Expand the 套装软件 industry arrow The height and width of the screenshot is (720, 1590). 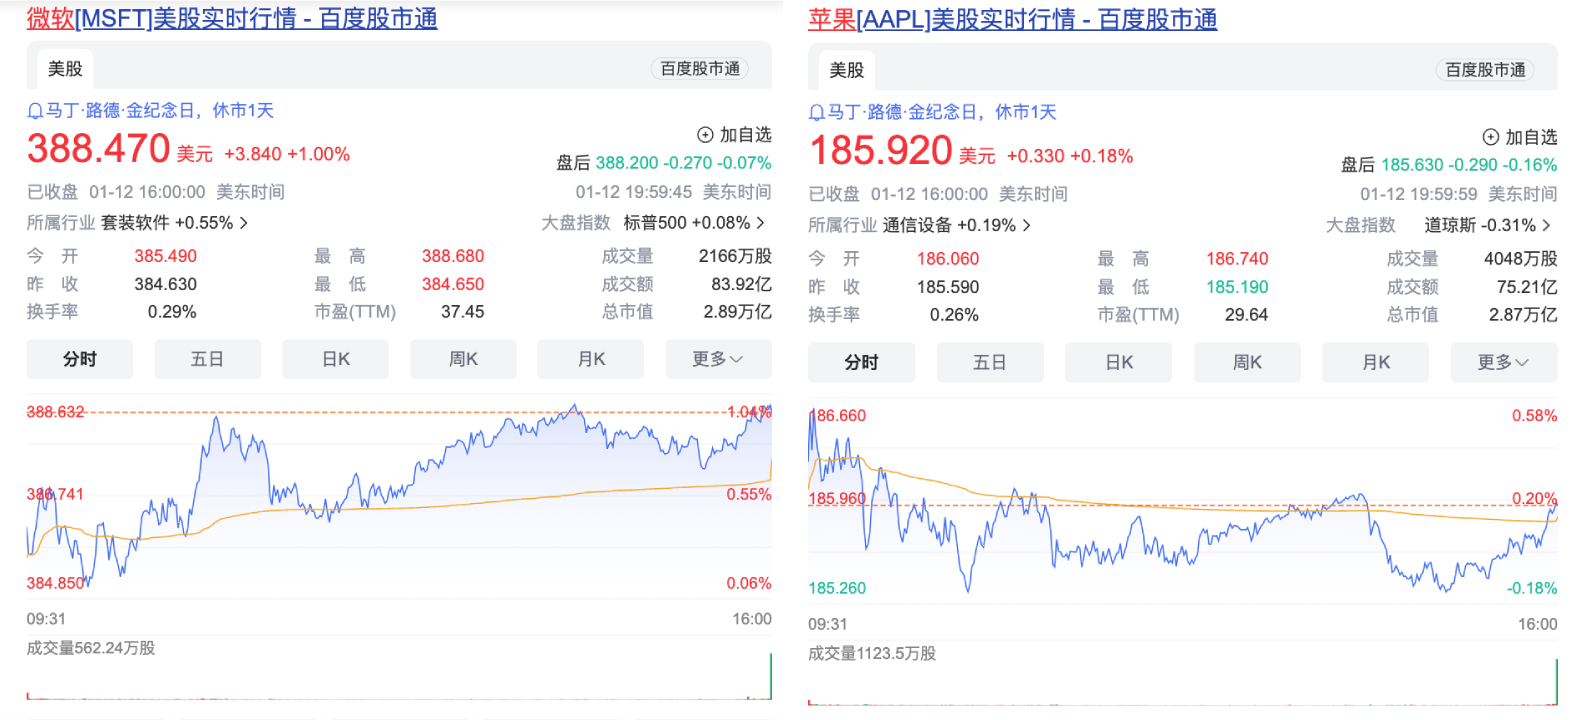click(x=243, y=223)
